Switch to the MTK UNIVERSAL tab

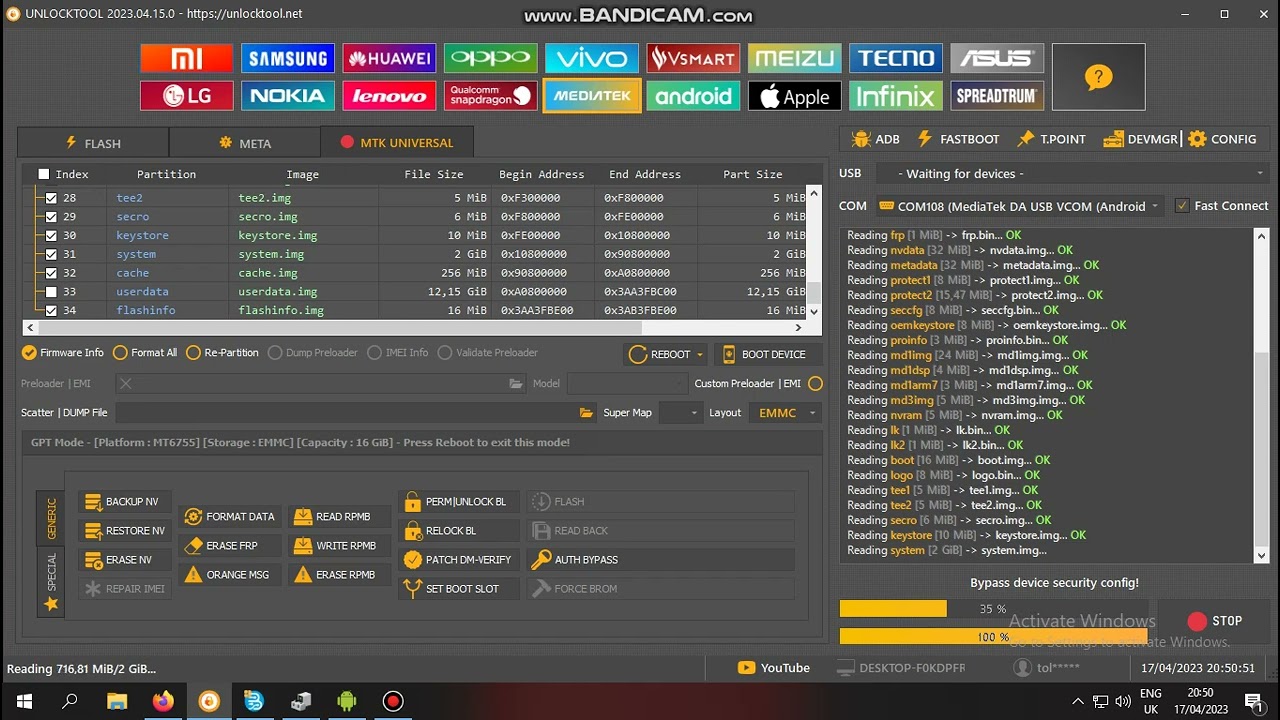pos(397,143)
